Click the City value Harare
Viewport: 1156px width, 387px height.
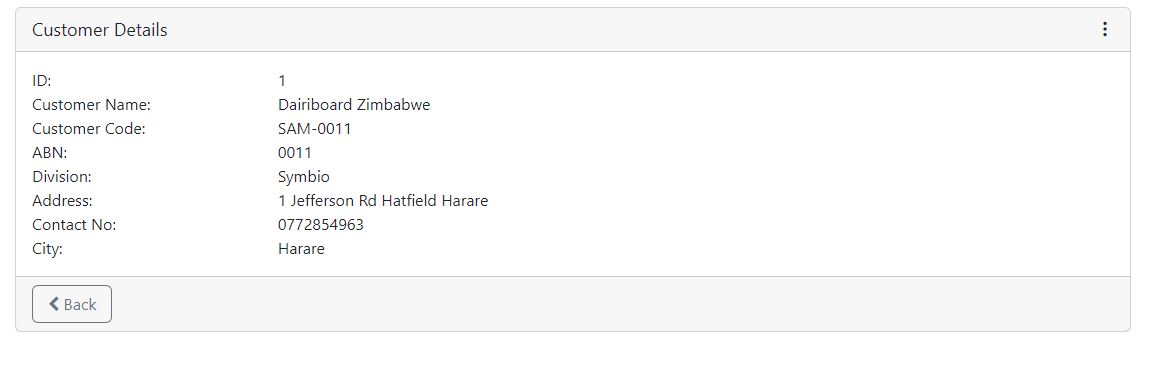[302, 249]
